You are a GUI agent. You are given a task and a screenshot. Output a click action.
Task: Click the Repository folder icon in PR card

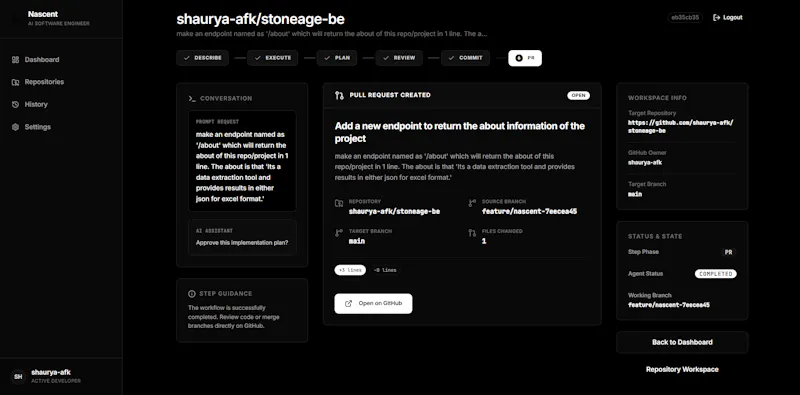(339, 203)
